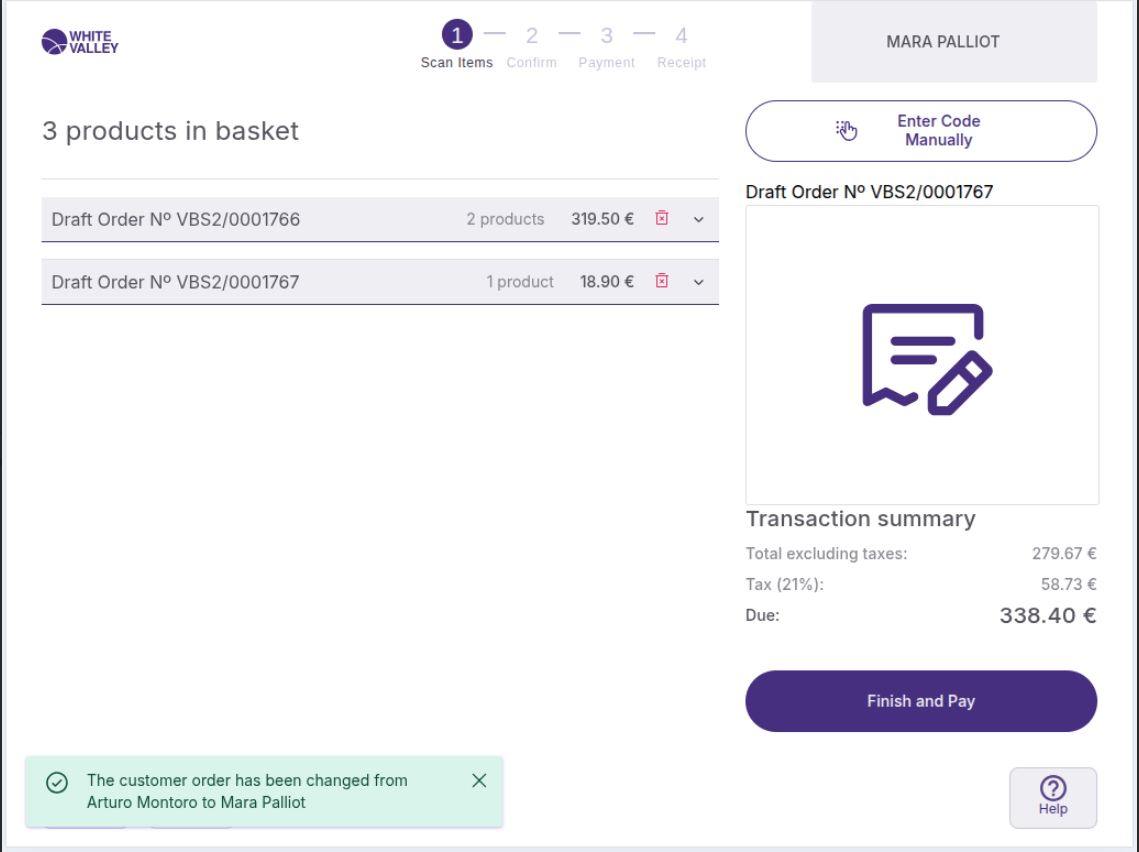
Task: Remove draft order VBS2/0001767 using trash icon
Action: (x=661, y=282)
